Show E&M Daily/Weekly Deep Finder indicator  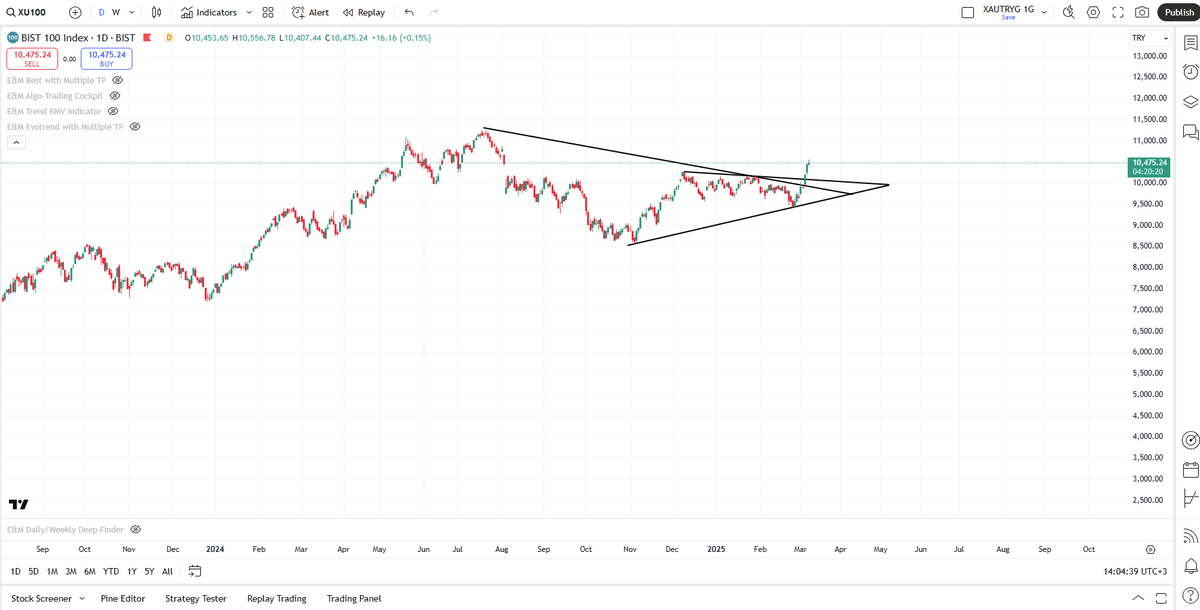[x=135, y=529]
